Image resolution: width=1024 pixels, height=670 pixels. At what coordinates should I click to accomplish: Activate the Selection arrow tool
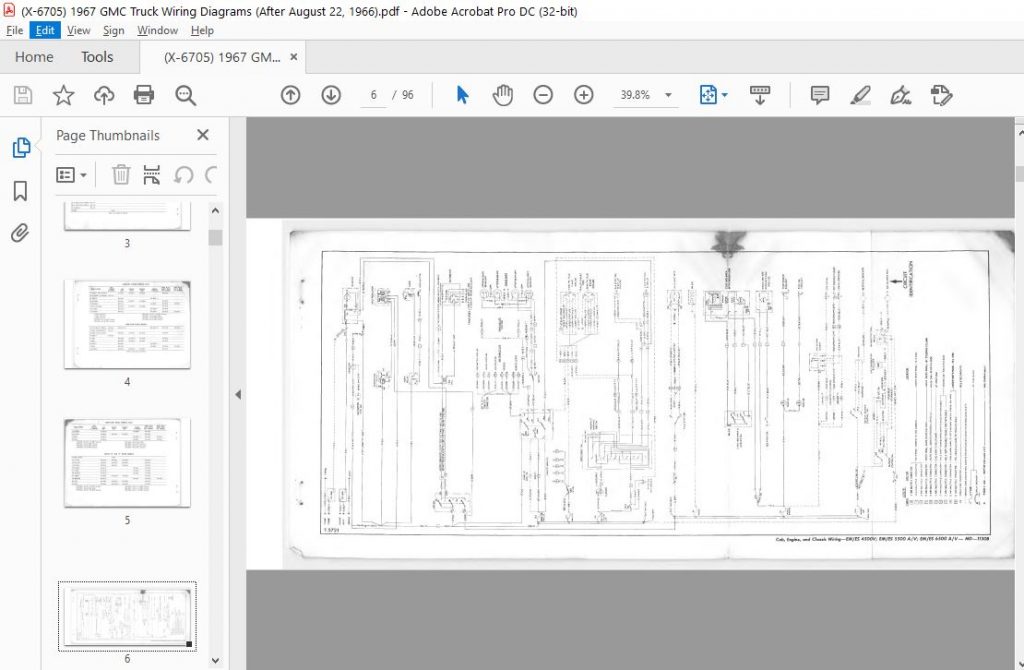click(x=462, y=95)
